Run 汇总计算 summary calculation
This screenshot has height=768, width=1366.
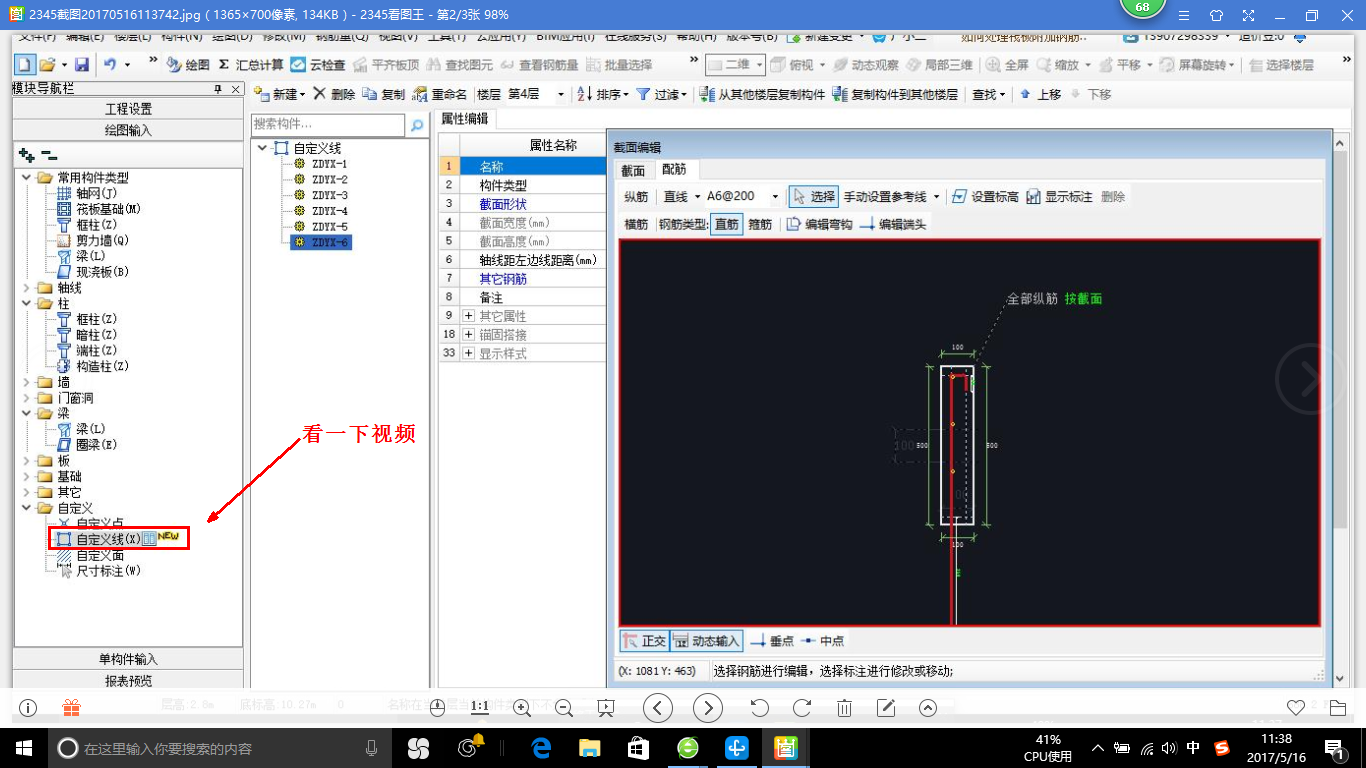tap(251, 64)
